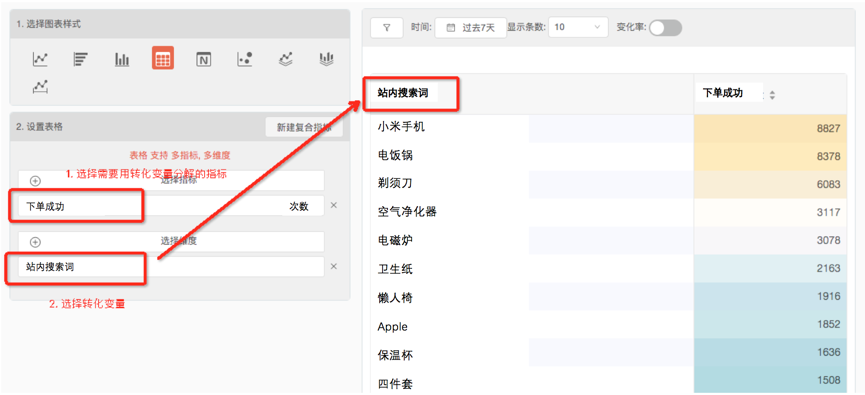Open the 过去7天 date range picker
The height and width of the screenshot is (395, 865).
(x=471, y=28)
